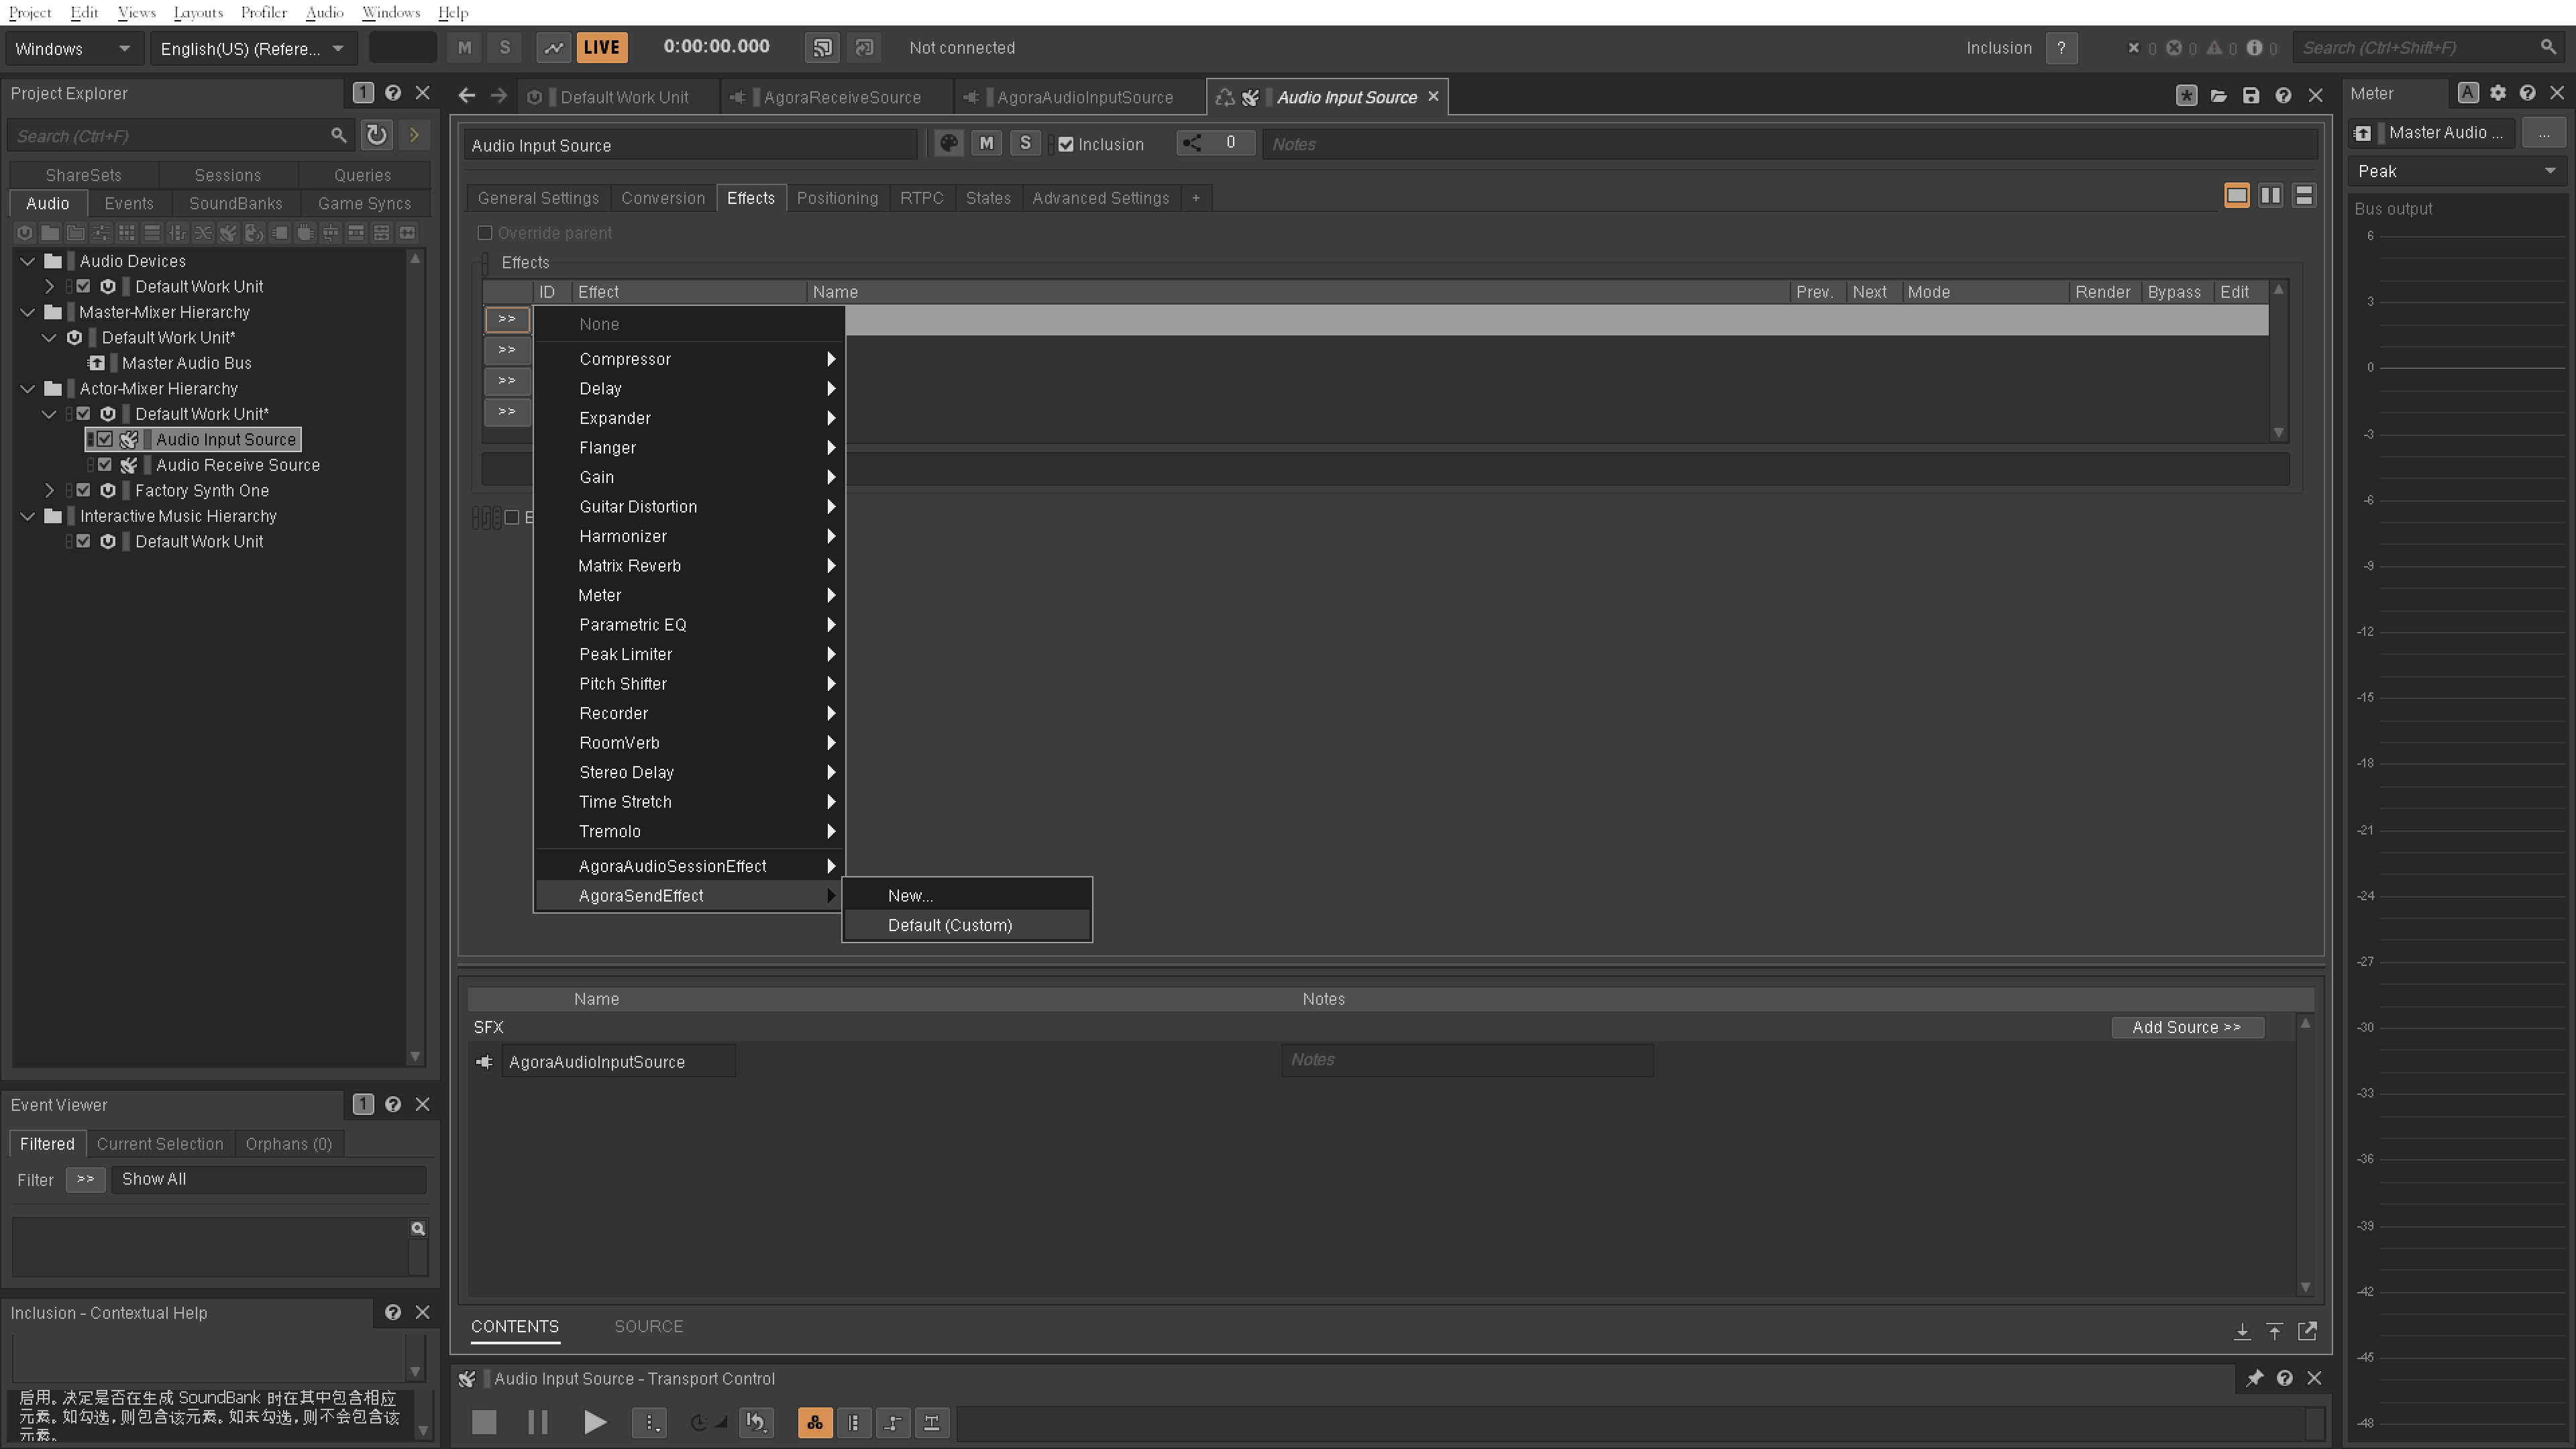Click the Solo icon on Audio Input Source

(x=1024, y=144)
